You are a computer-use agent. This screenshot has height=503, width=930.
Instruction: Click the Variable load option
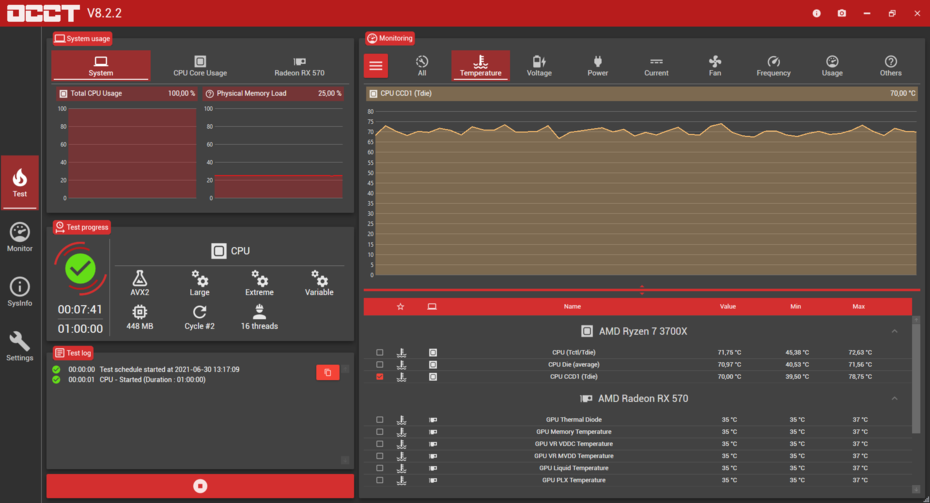(x=319, y=283)
